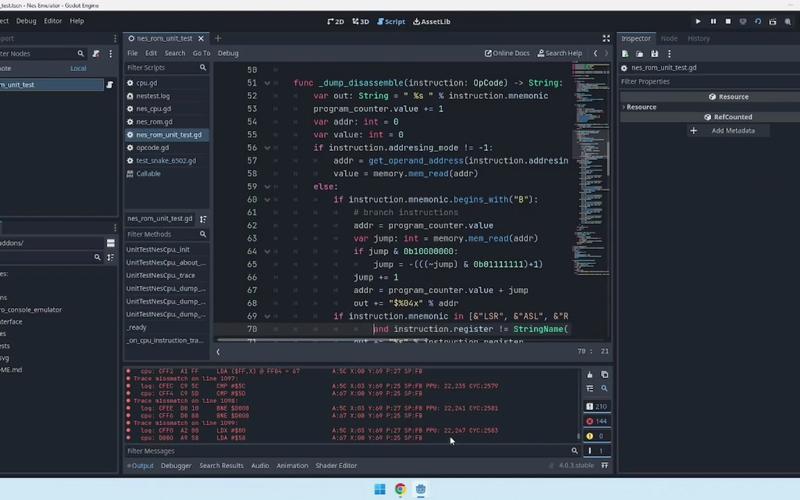The height and width of the screenshot is (500, 800).
Task: Fold the else block at line 59
Action: coord(267,187)
